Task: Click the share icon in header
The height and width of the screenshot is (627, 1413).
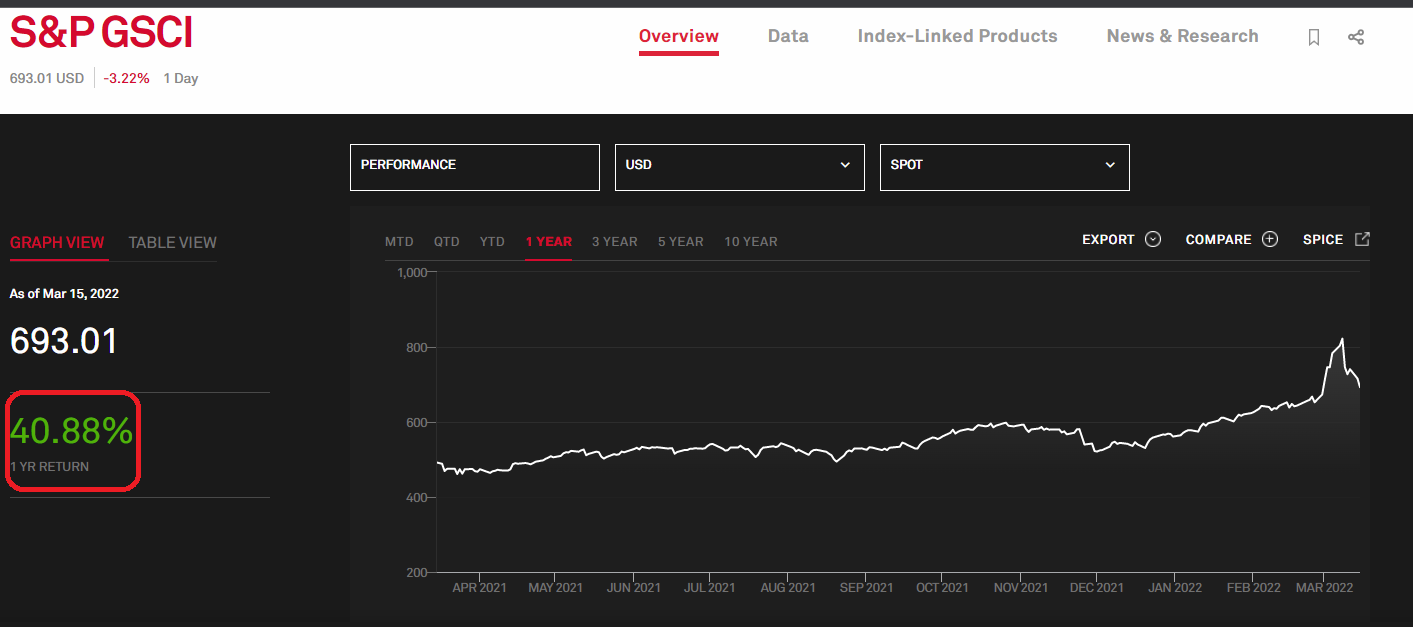Action: (x=1356, y=37)
